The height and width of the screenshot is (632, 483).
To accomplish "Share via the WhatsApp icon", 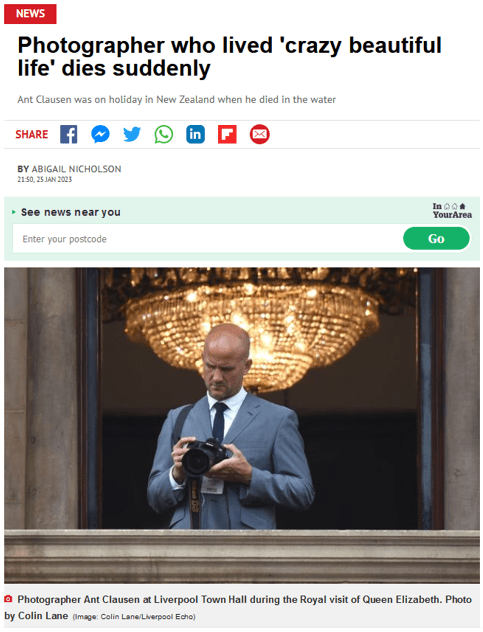I will click(x=164, y=134).
